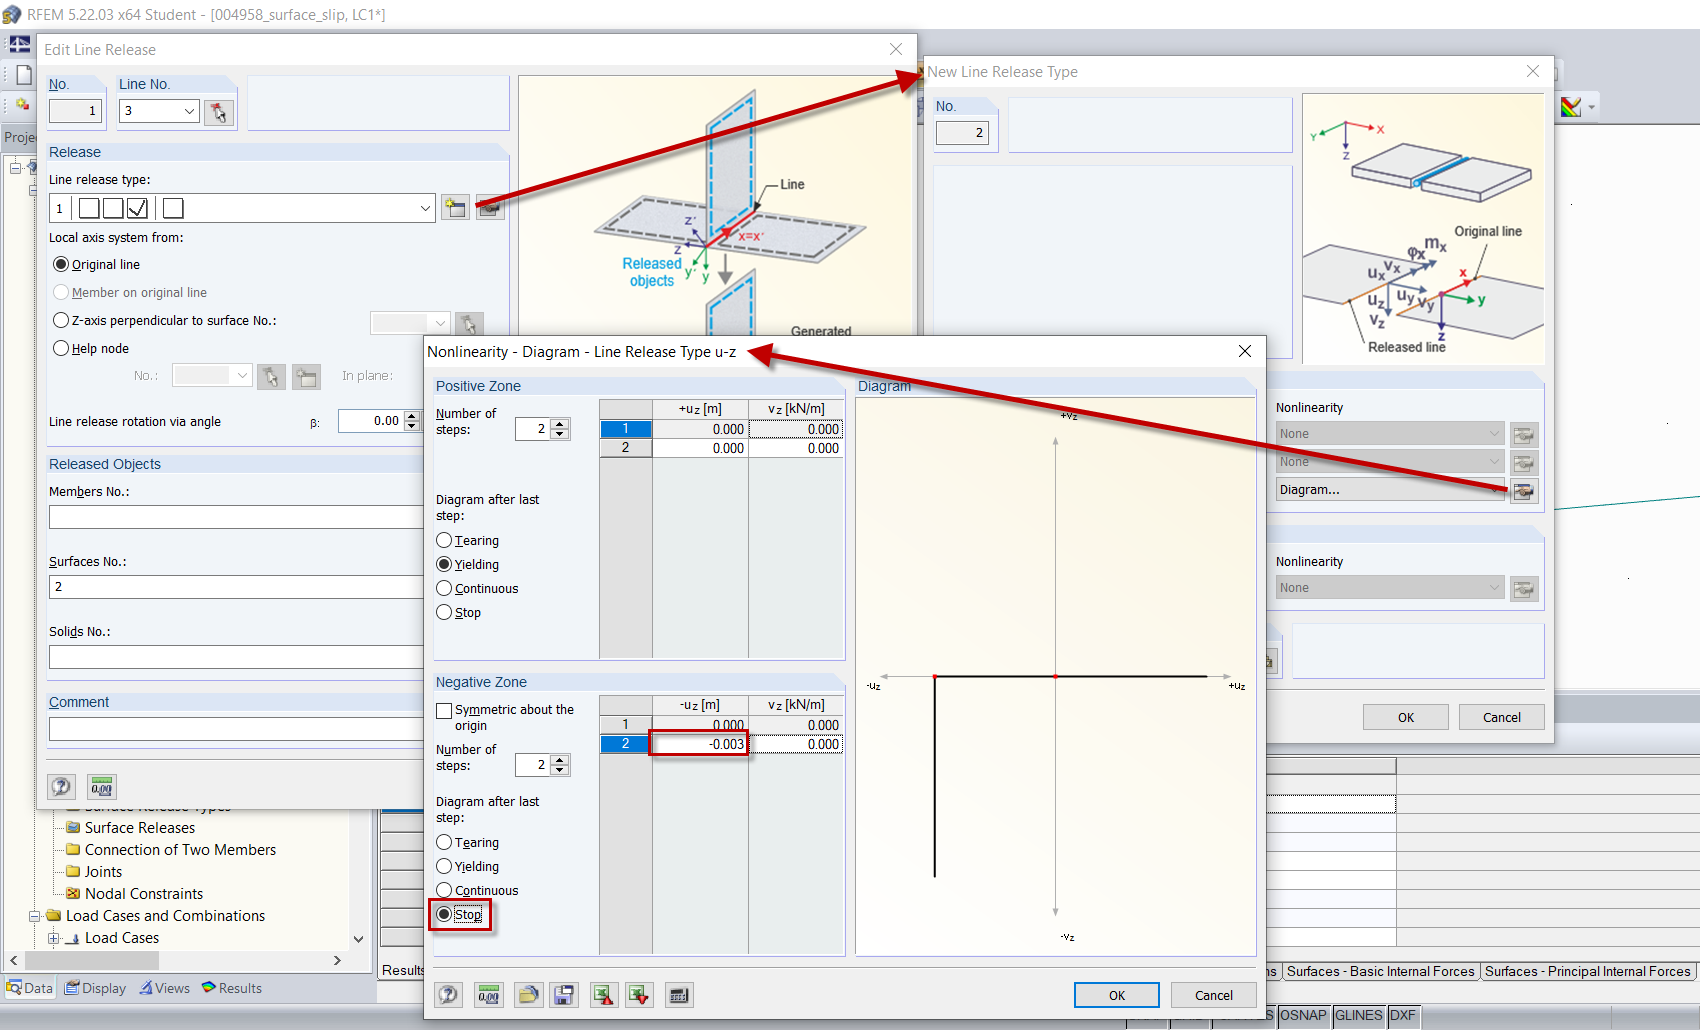This screenshot has height=1030, width=1700.
Task: Open Line No. dropdown
Action: (x=189, y=111)
